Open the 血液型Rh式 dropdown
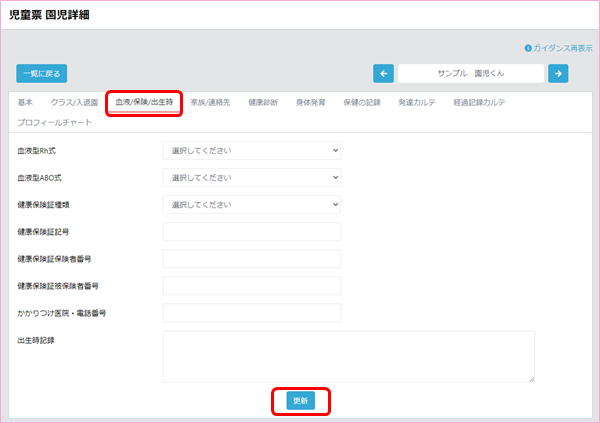Screen dimensions: 600x423 [251, 151]
